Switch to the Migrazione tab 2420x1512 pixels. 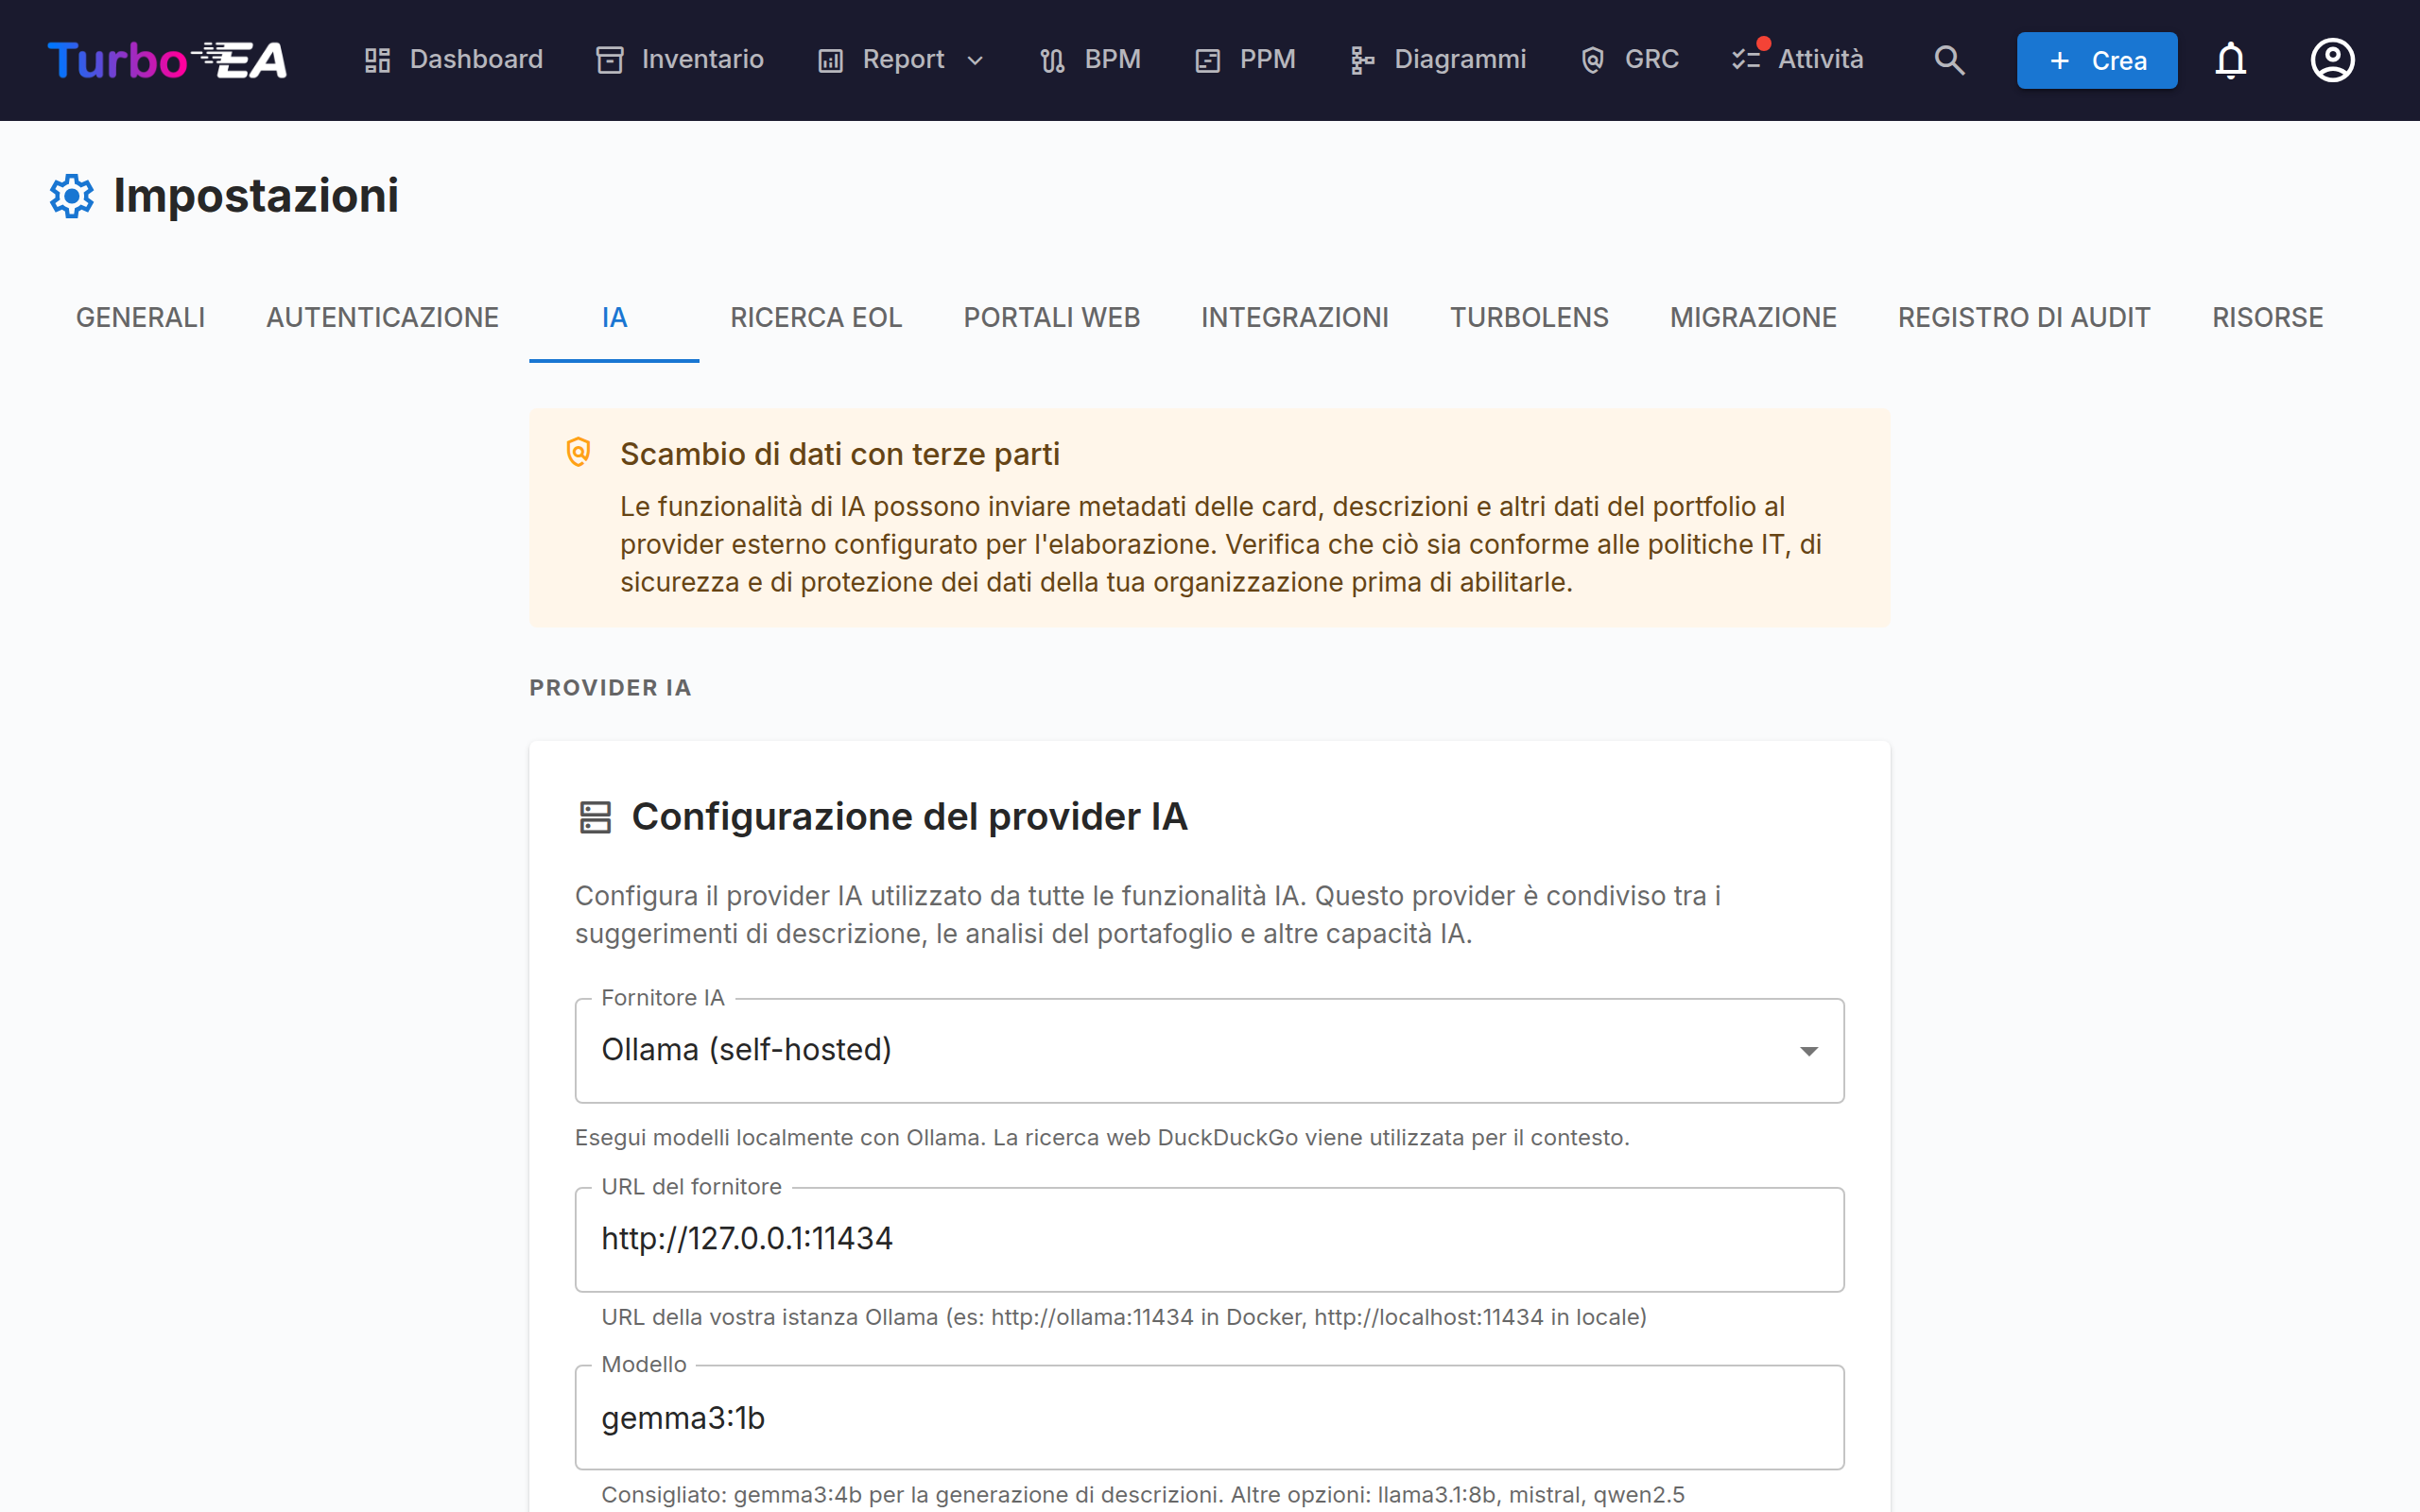coord(1753,318)
